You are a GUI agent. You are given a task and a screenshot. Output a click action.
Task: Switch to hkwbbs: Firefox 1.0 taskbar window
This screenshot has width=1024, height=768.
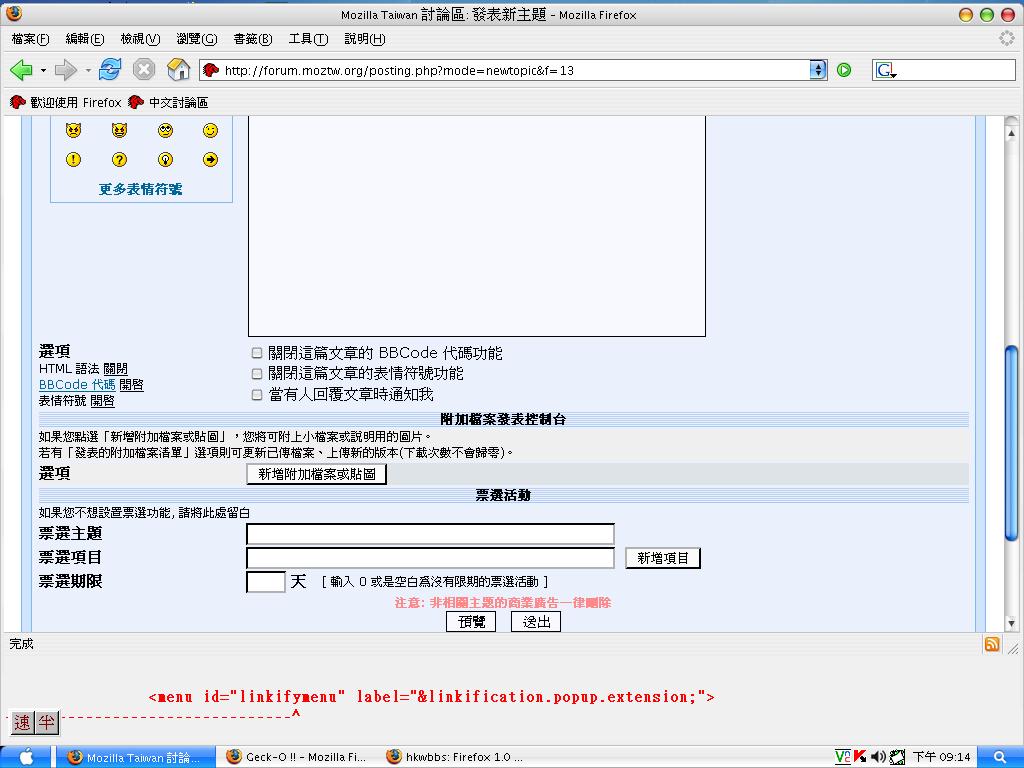455,757
